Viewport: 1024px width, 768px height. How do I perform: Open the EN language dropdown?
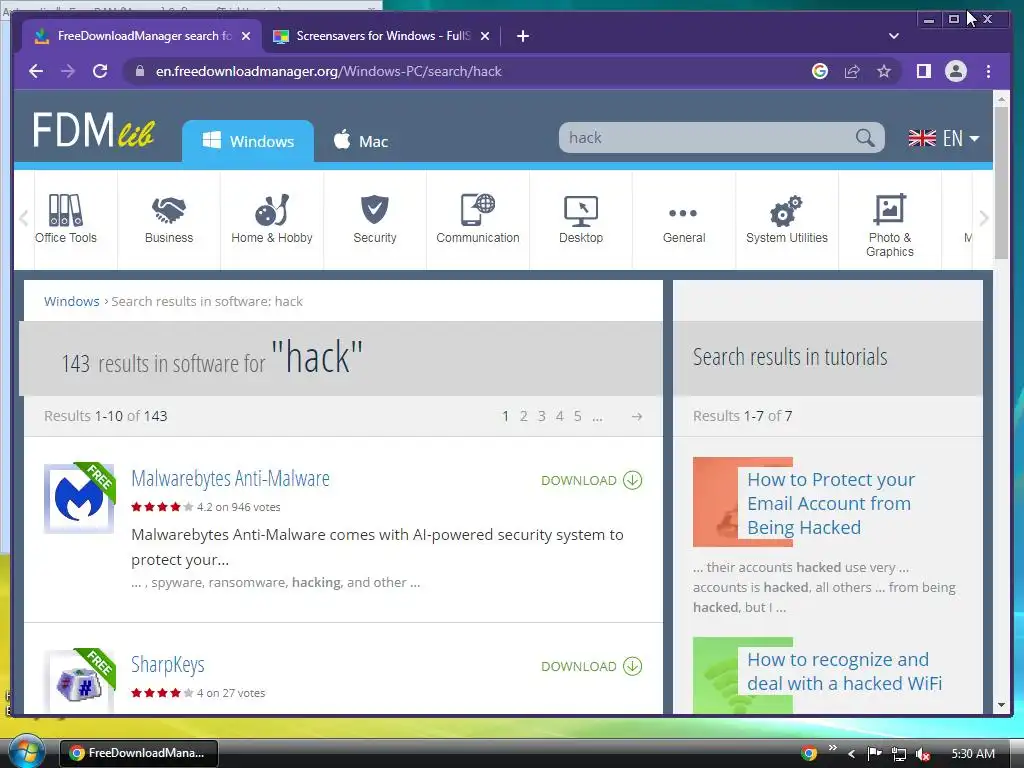[x=944, y=138]
